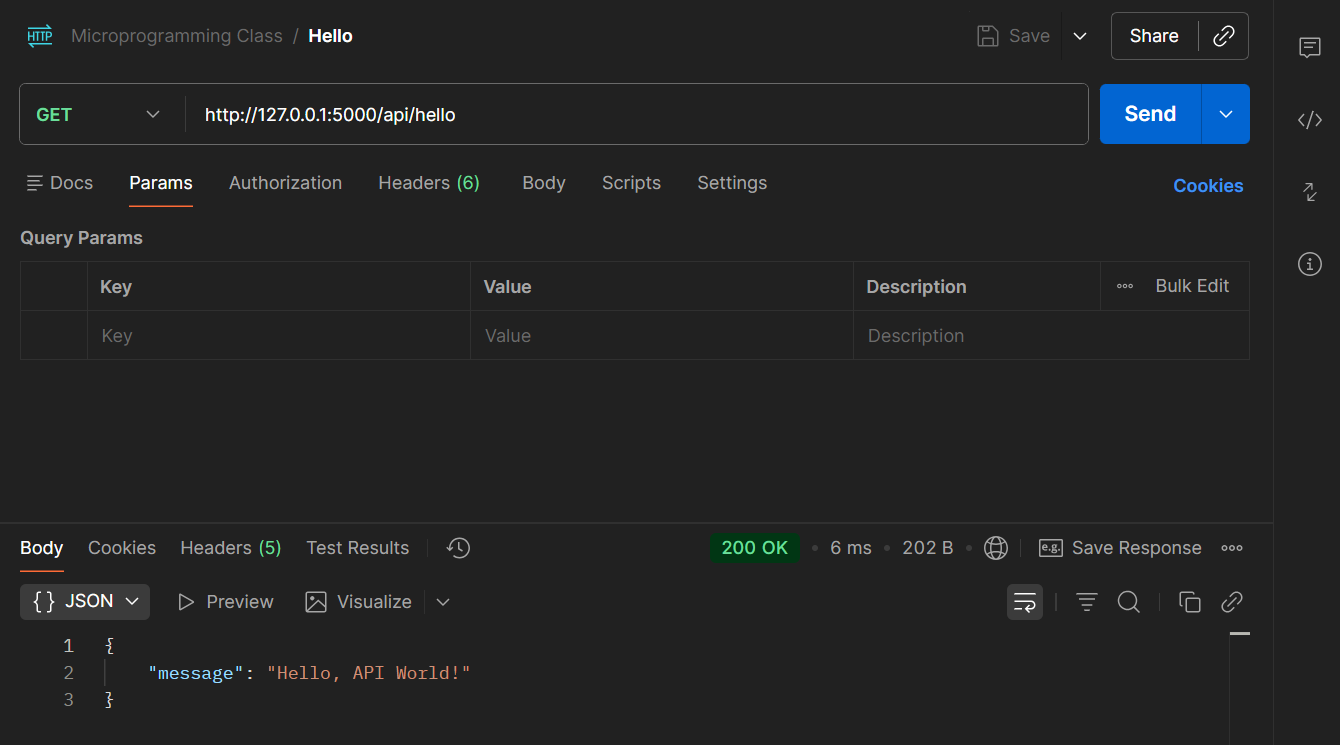Open the comments panel icon
Viewport: 1340px width, 745px height.
click(1310, 48)
